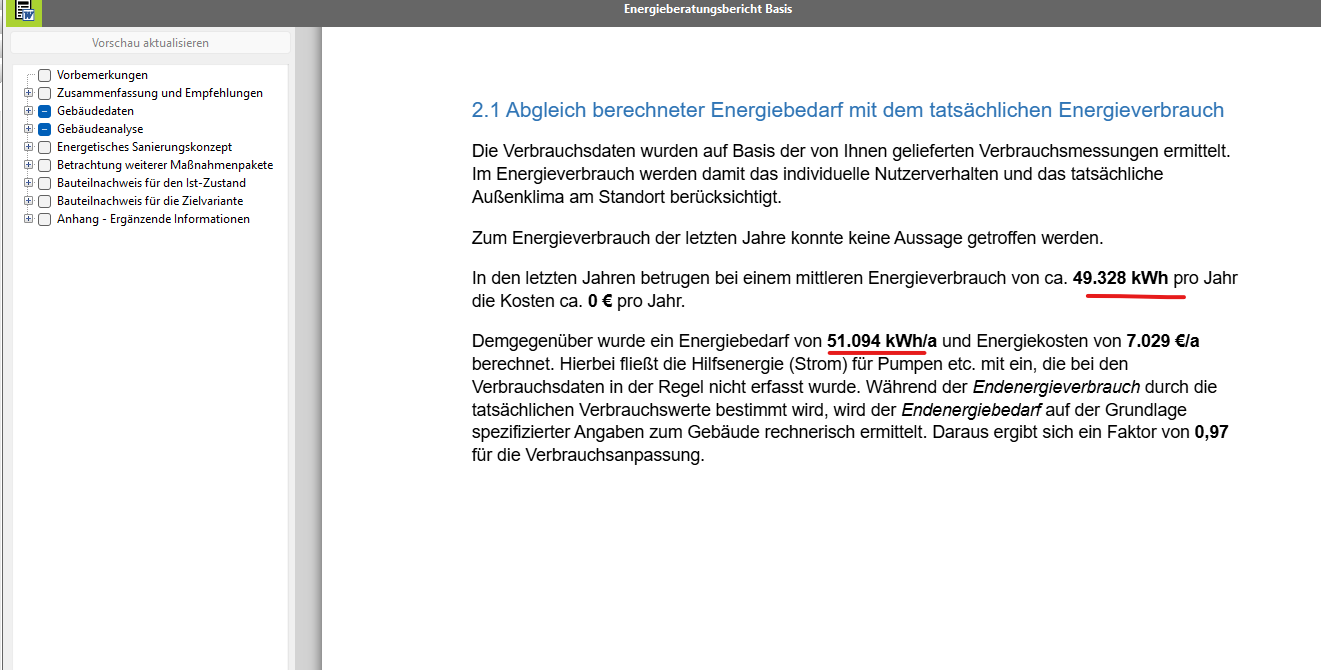Tick the Energetisches Sanierungskonzept checkbox
1321x670 pixels.
[x=44, y=147]
